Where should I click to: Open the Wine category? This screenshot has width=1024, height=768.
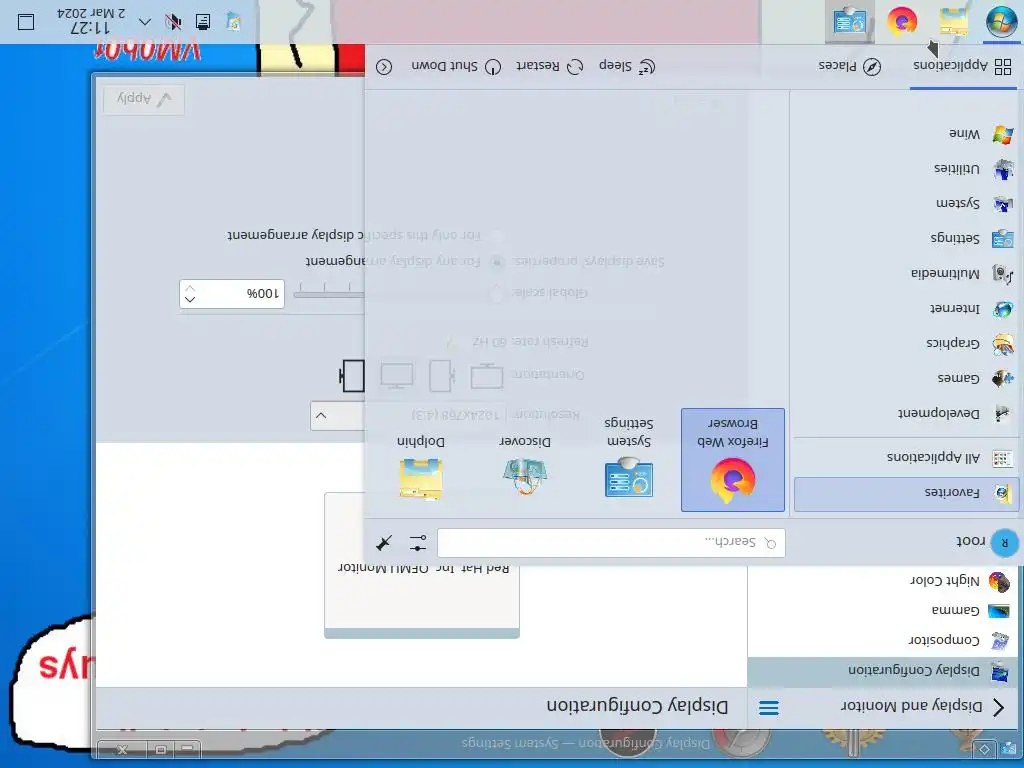(x=905, y=135)
